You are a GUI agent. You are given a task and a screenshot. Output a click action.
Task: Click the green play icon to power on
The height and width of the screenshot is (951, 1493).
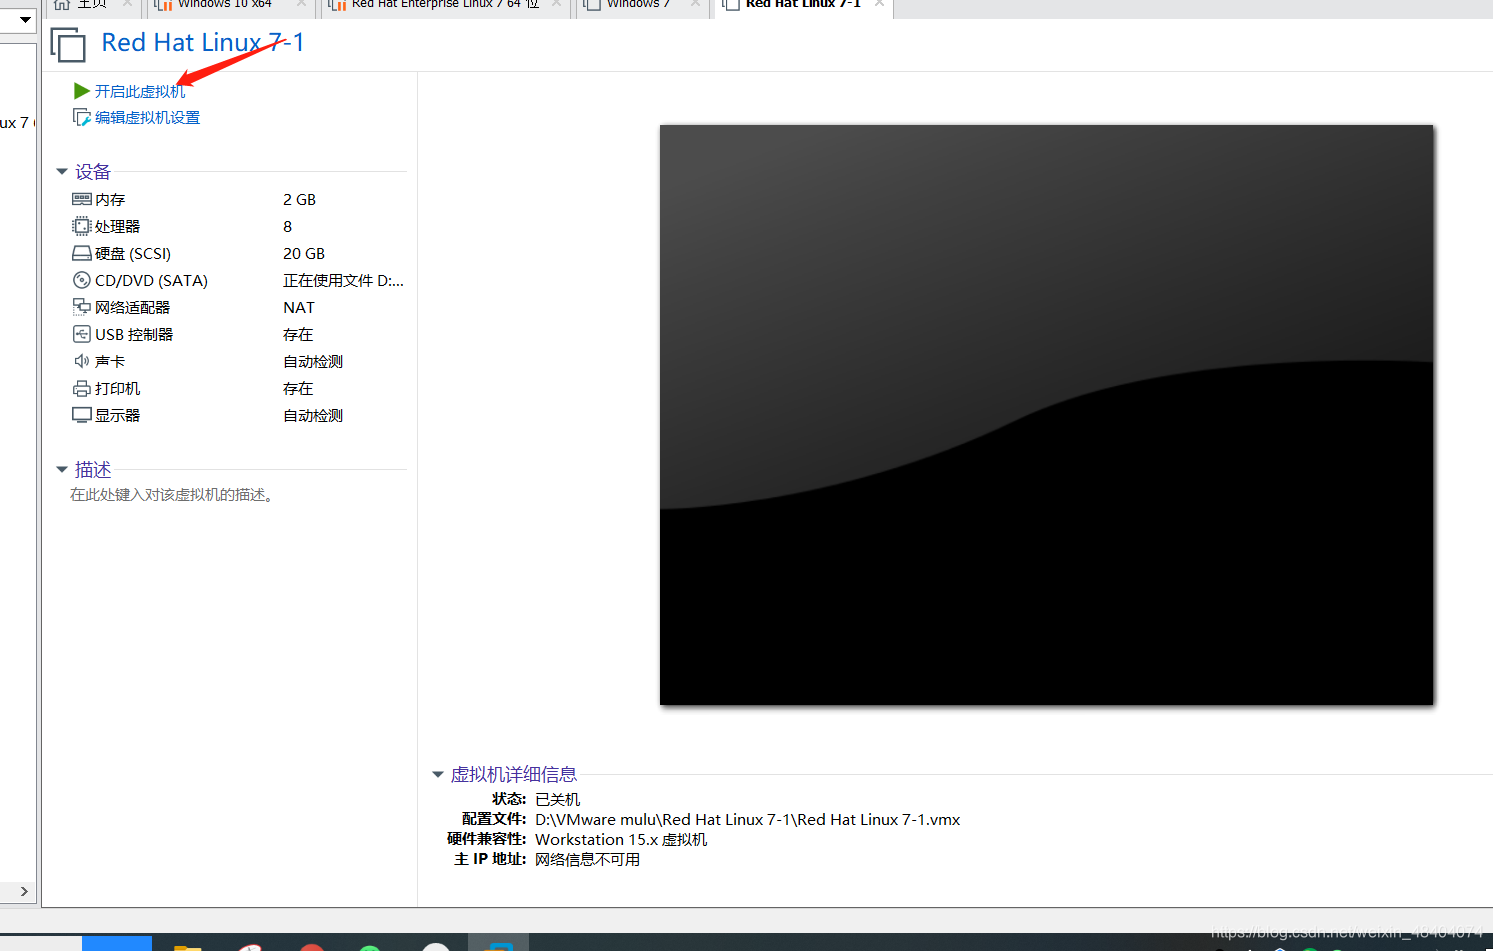[82, 91]
